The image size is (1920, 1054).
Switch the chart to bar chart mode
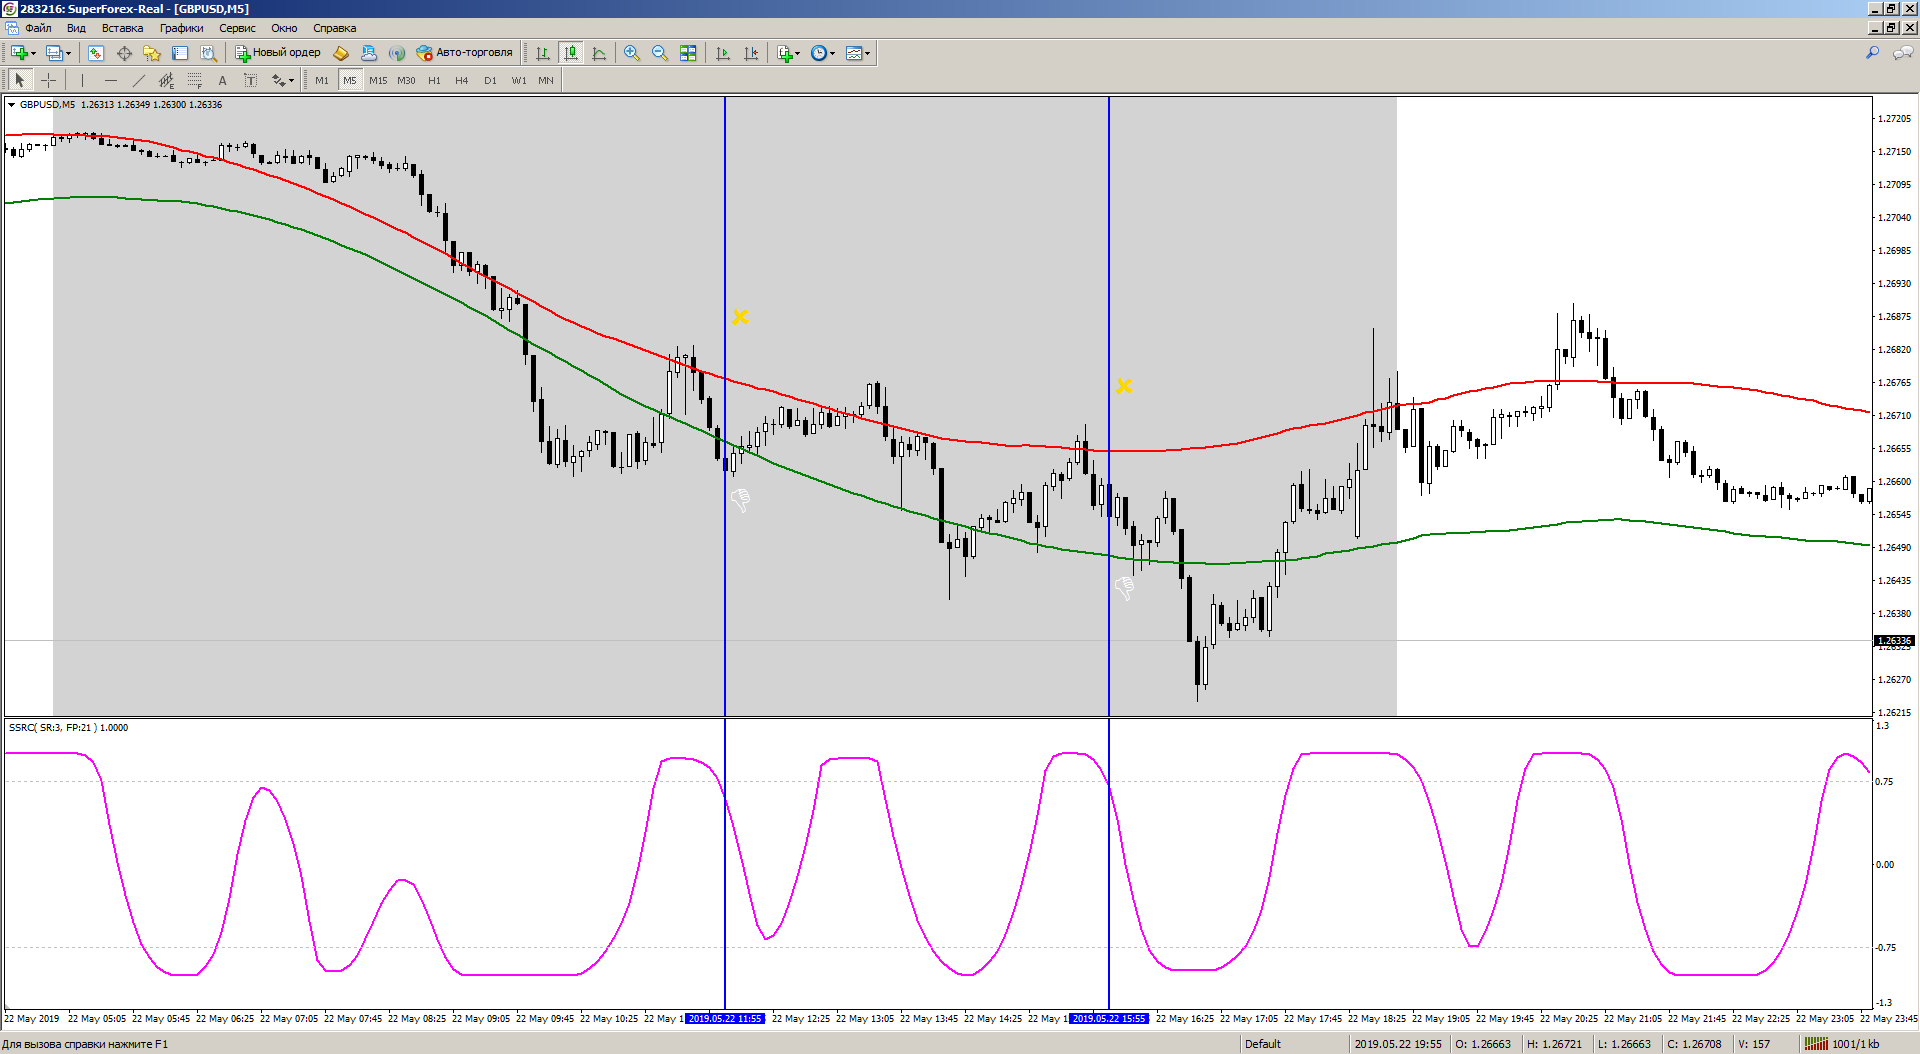pyautogui.click(x=543, y=53)
